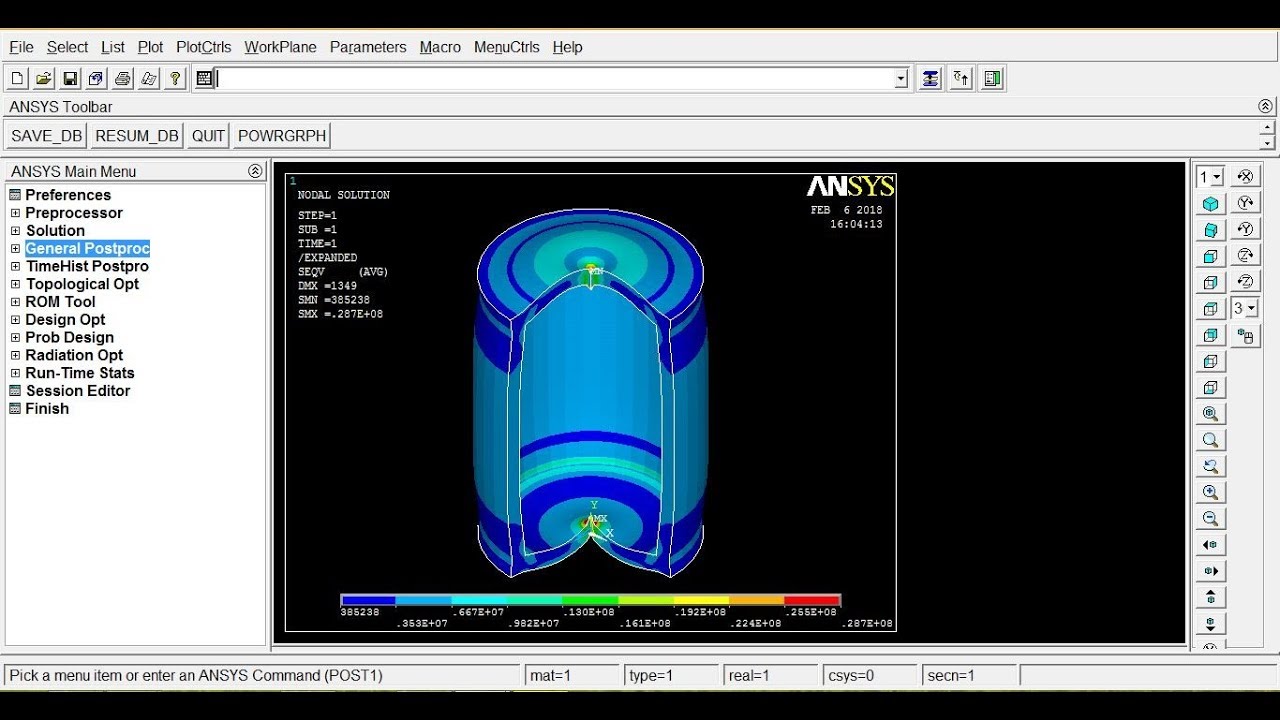This screenshot has height=720, width=1280.
Task: Expand the Design Opt plus box
Action: coord(15,320)
